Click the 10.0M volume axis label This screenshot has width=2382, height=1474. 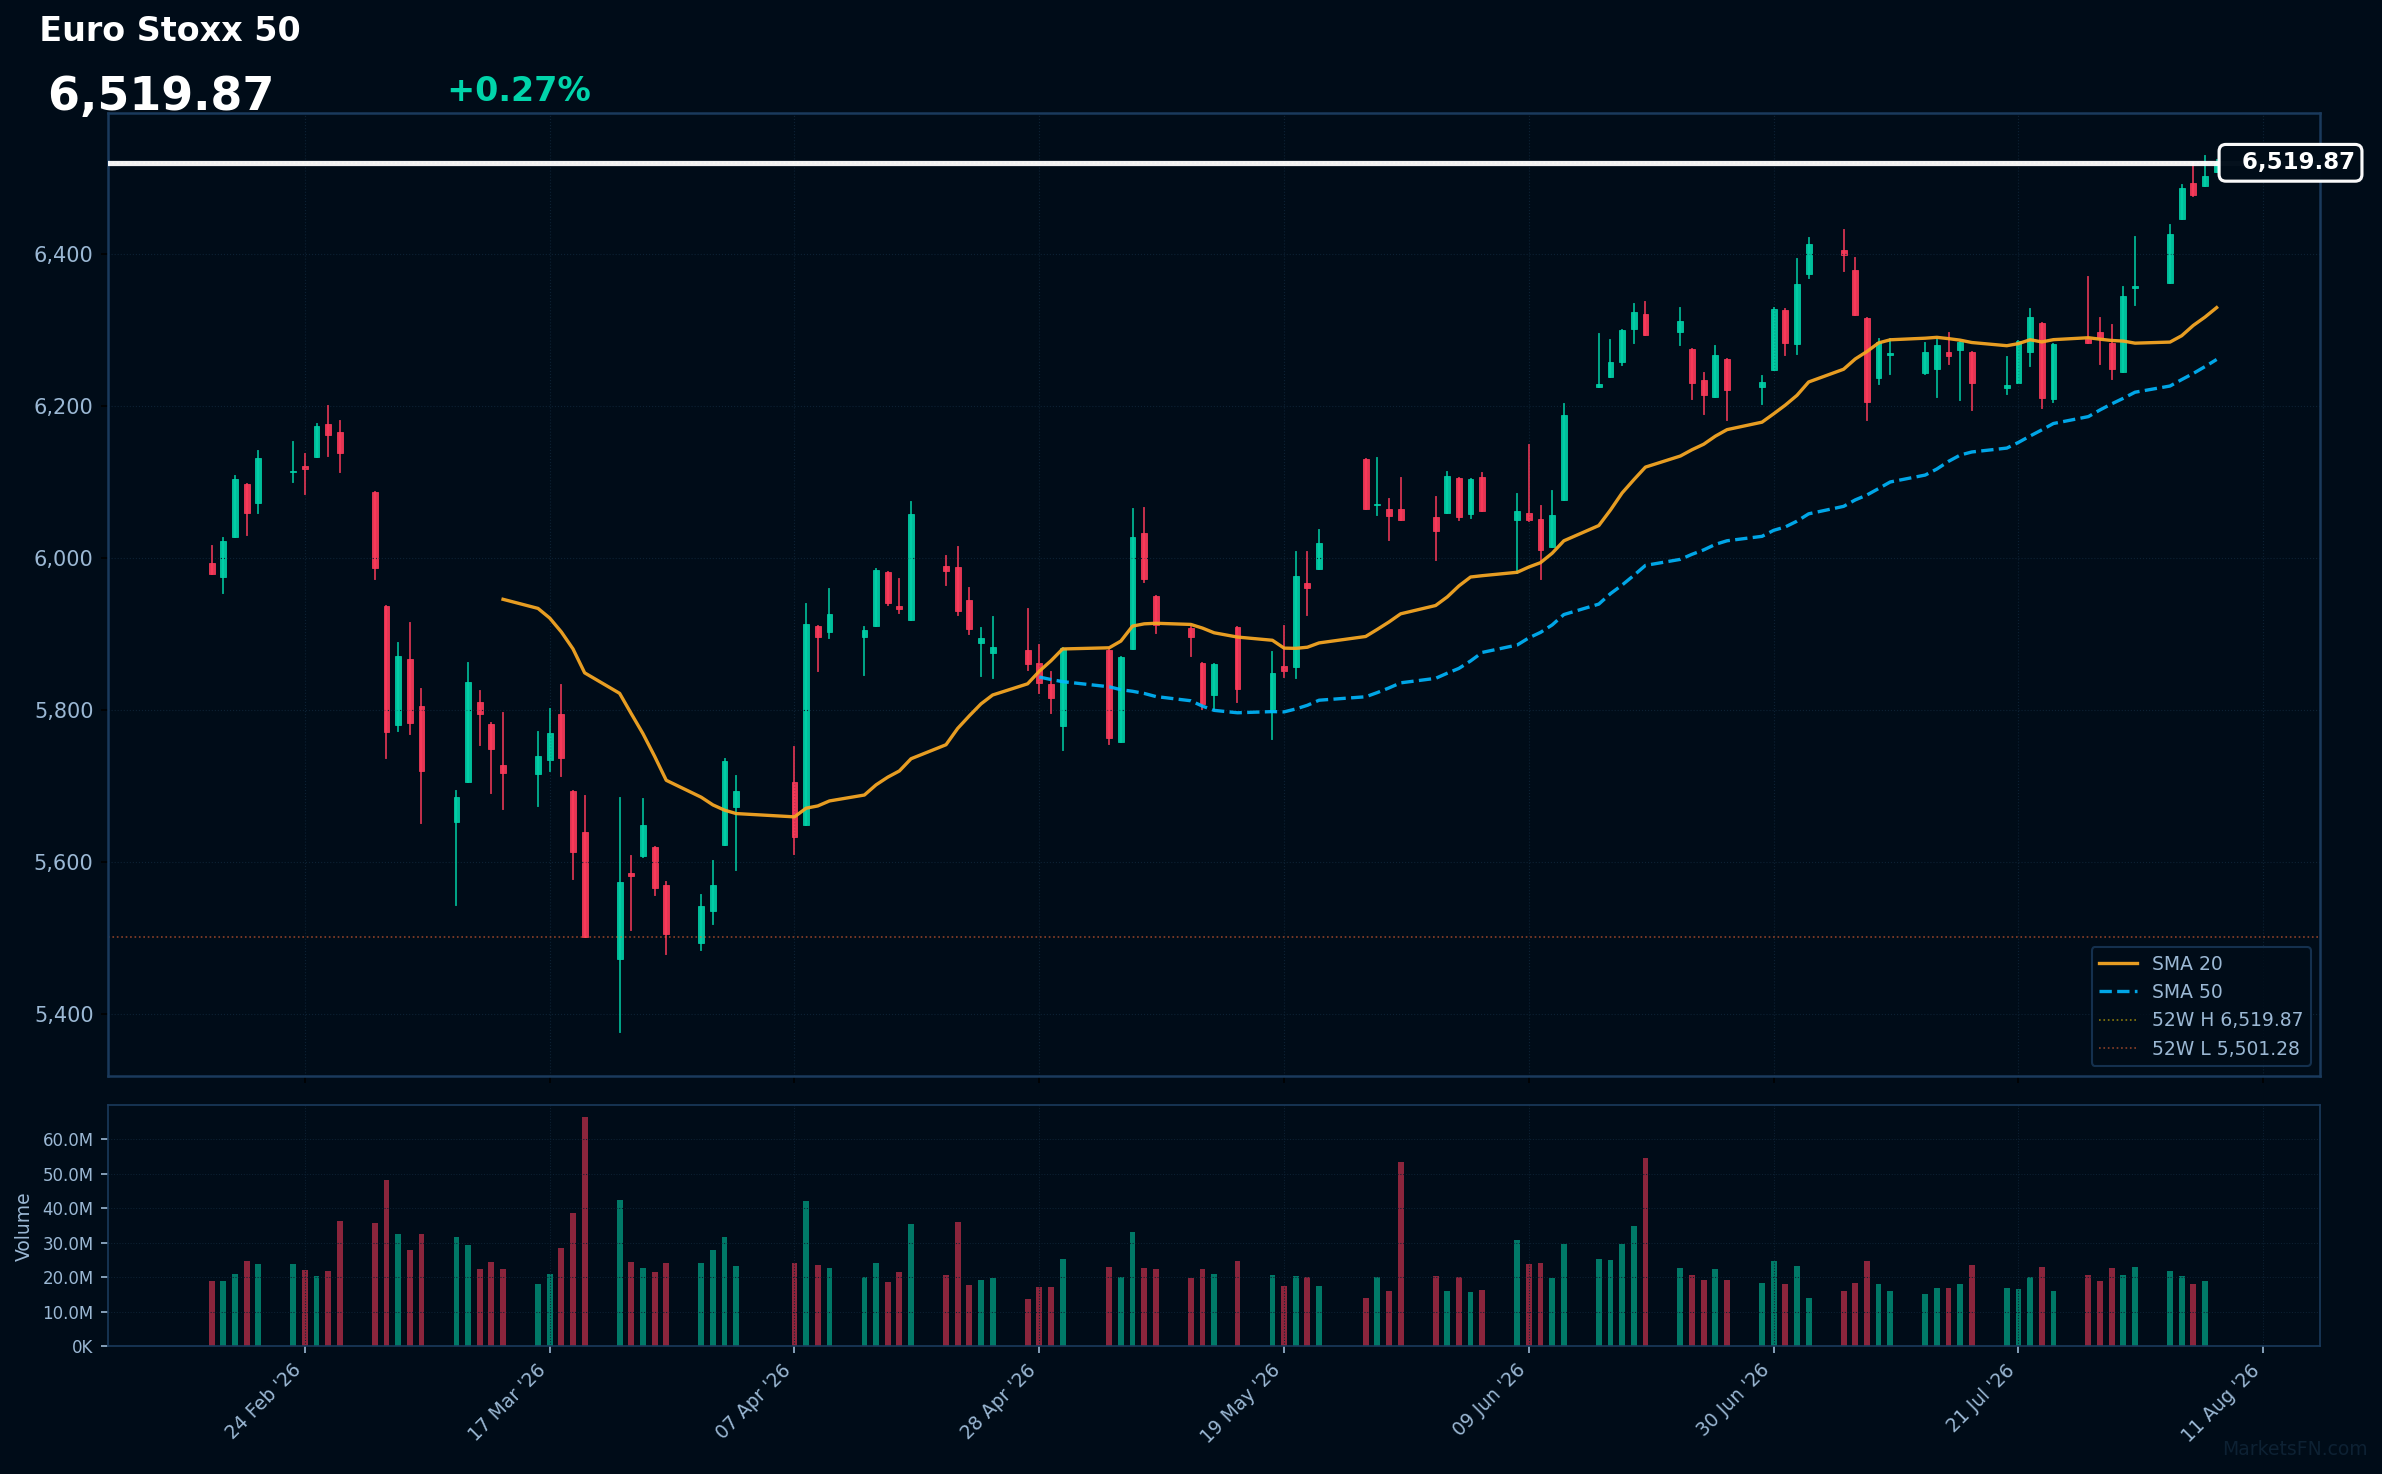coord(68,1313)
